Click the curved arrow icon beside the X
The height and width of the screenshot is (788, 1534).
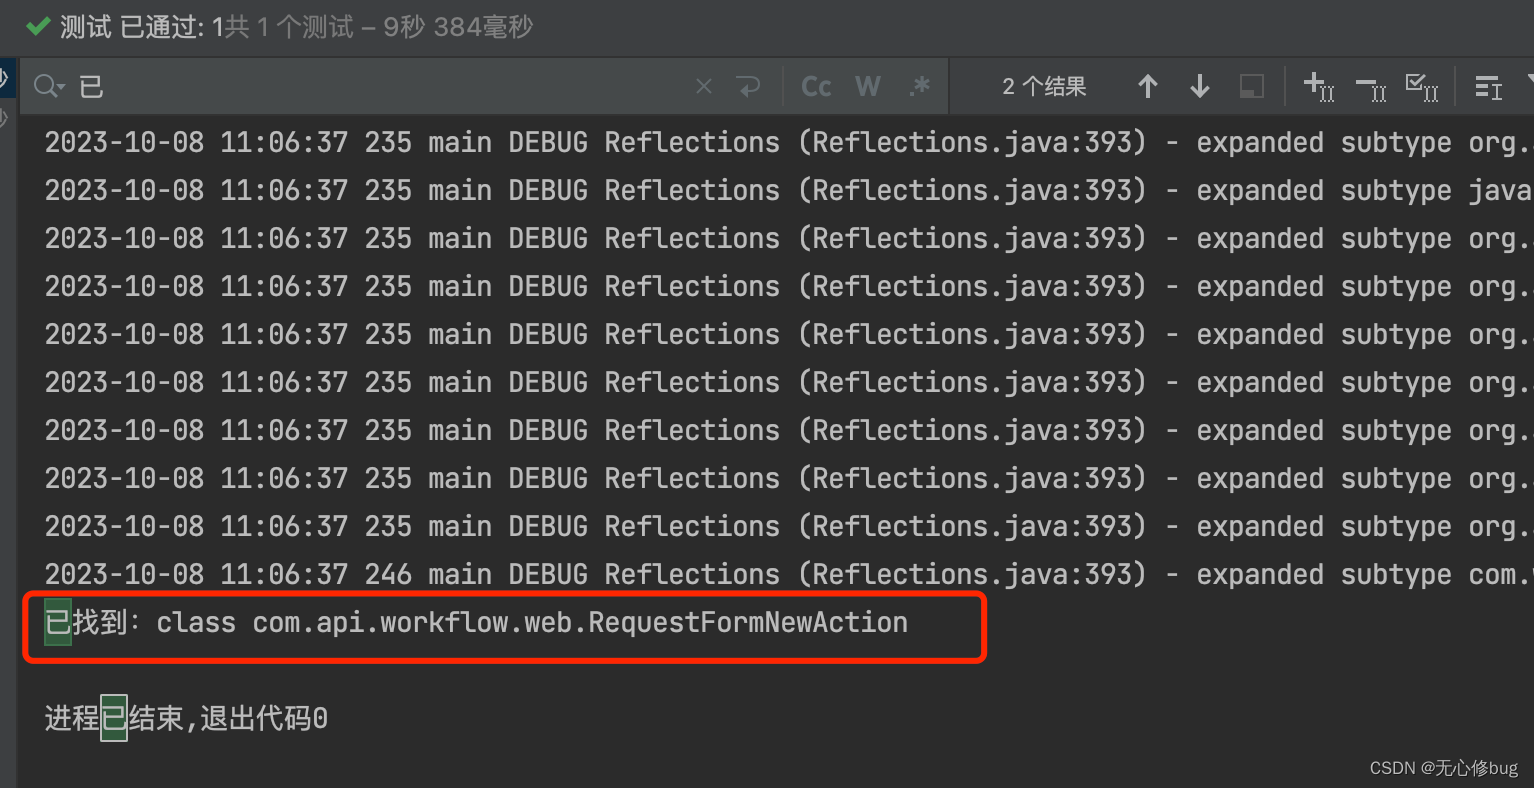[x=749, y=86]
